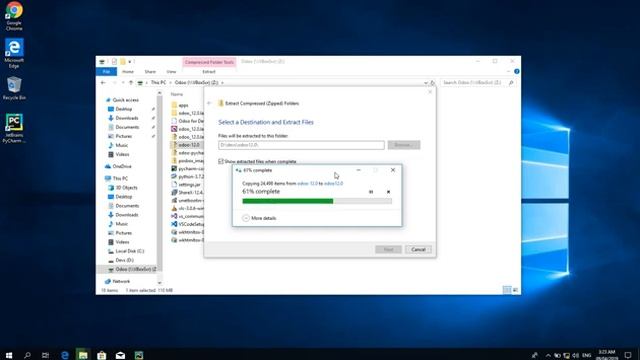Click ENG language indicator in tray
The image size is (640, 360).
[587, 355]
